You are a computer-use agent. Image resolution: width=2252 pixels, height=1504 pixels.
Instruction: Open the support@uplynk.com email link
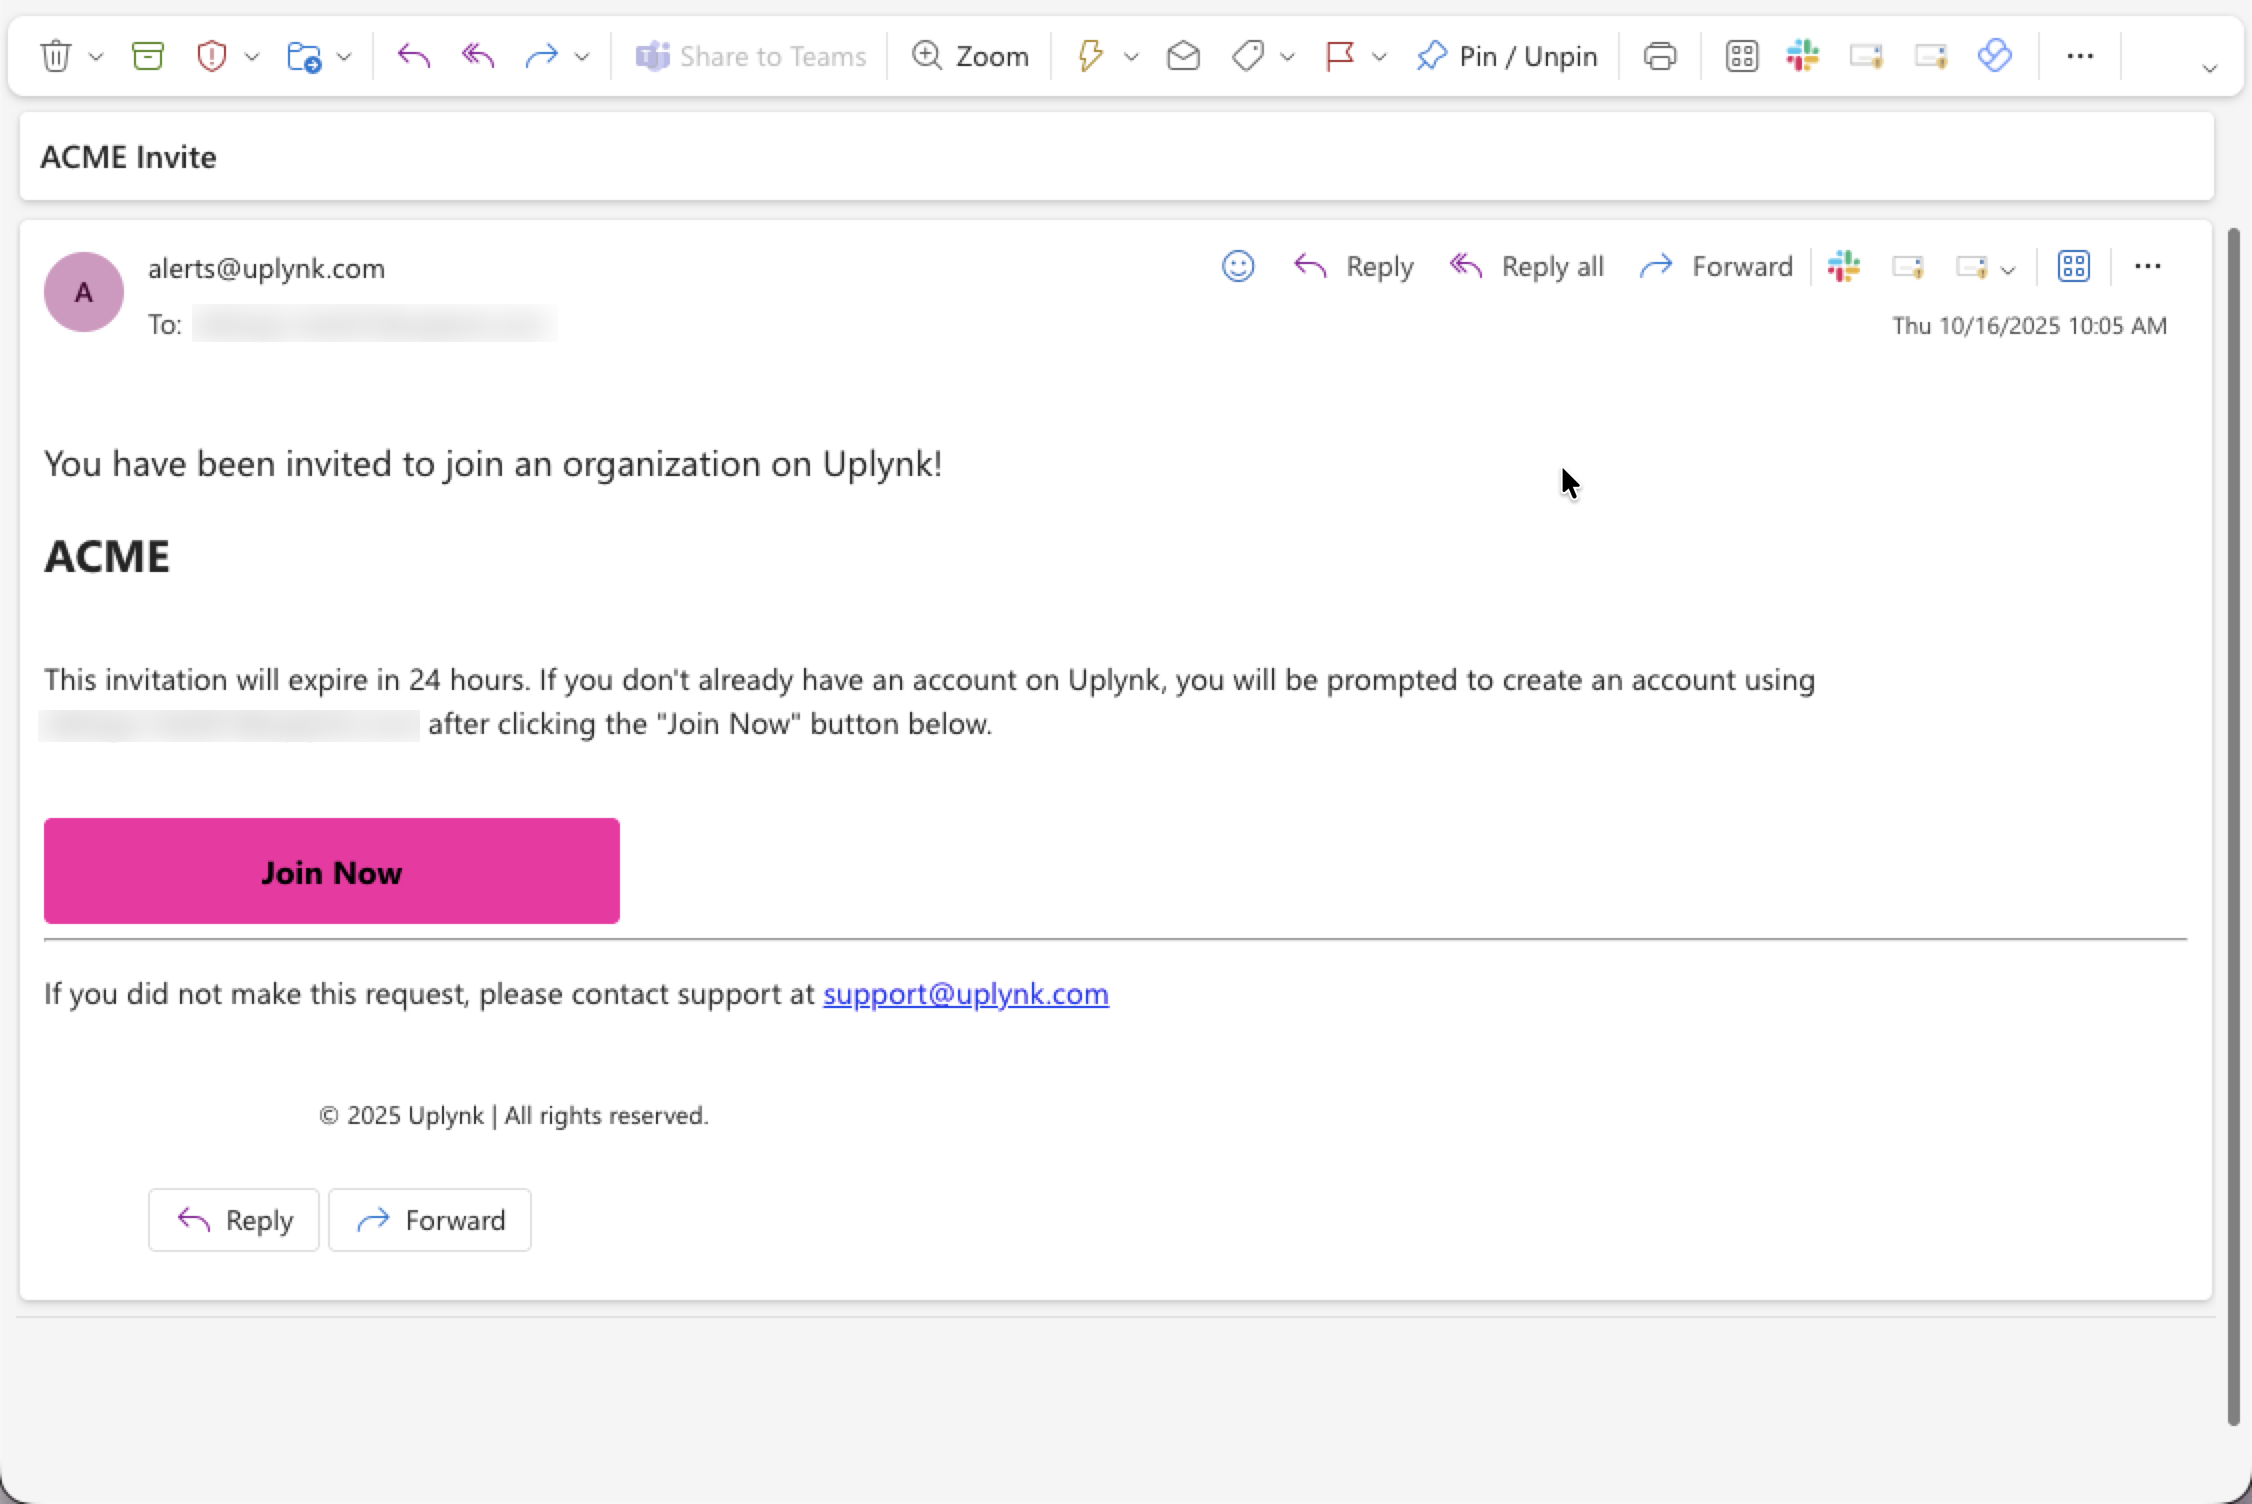[x=965, y=993]
